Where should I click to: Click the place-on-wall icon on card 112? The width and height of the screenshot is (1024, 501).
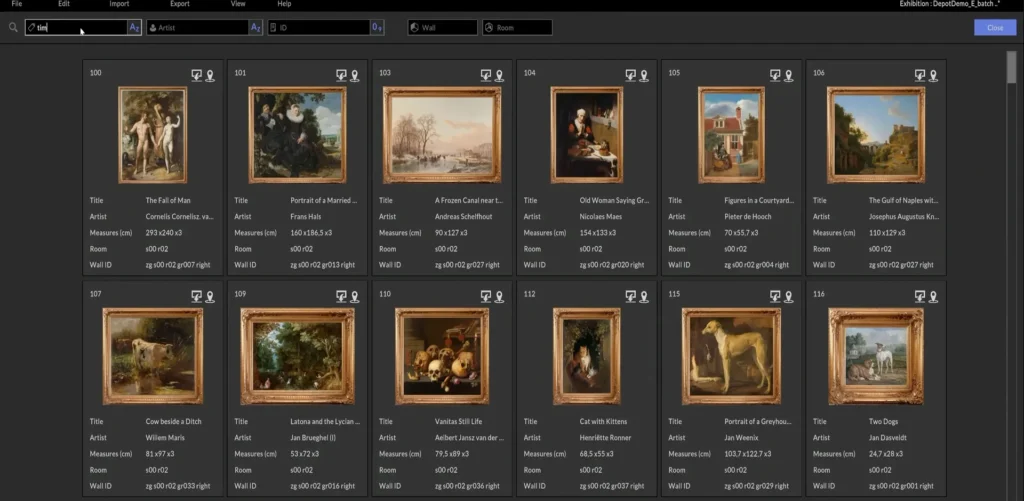coord(630,297)
